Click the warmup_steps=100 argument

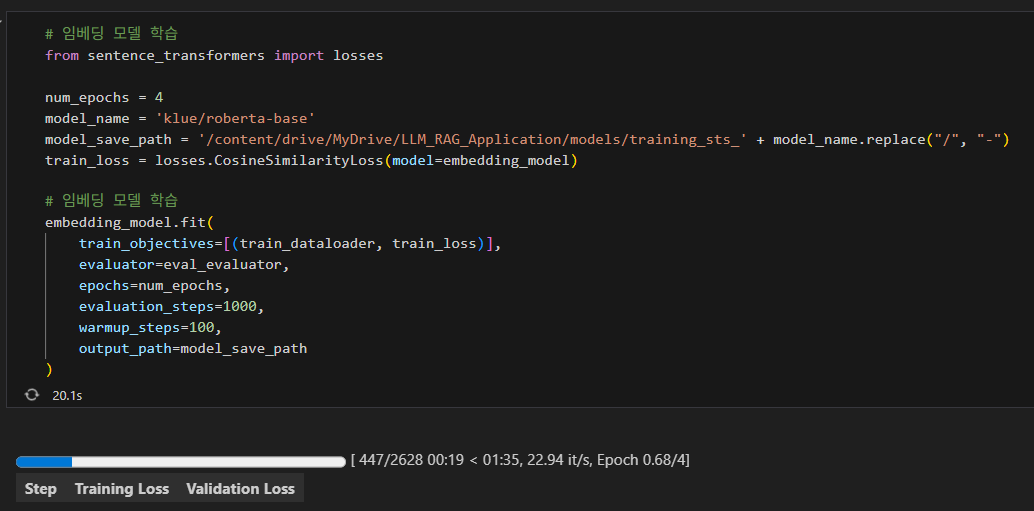pyautogui.click(x=150, y=328)
